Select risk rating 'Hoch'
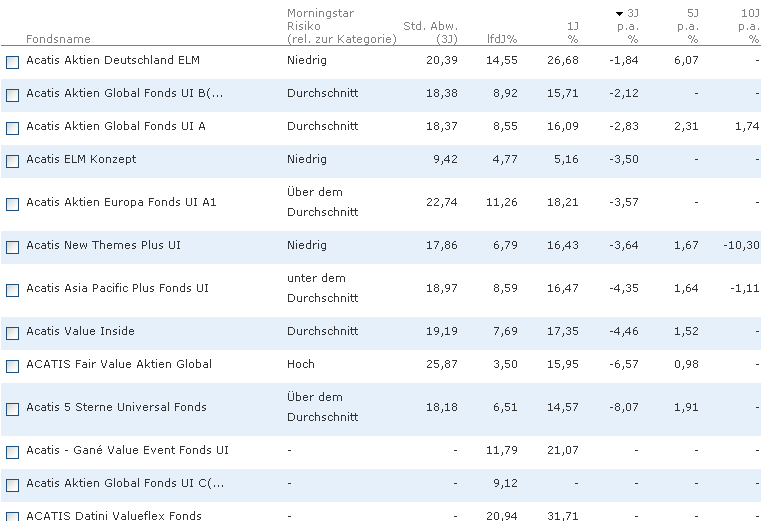Screen dimensions: 768x521 tap(301, 364)
